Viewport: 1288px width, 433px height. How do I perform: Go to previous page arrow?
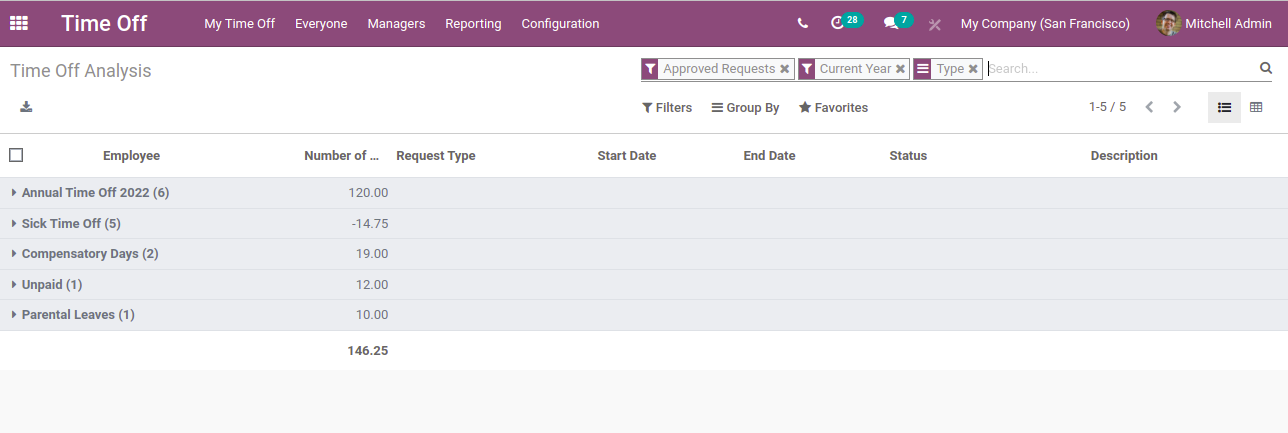[x=1149, y=107]
